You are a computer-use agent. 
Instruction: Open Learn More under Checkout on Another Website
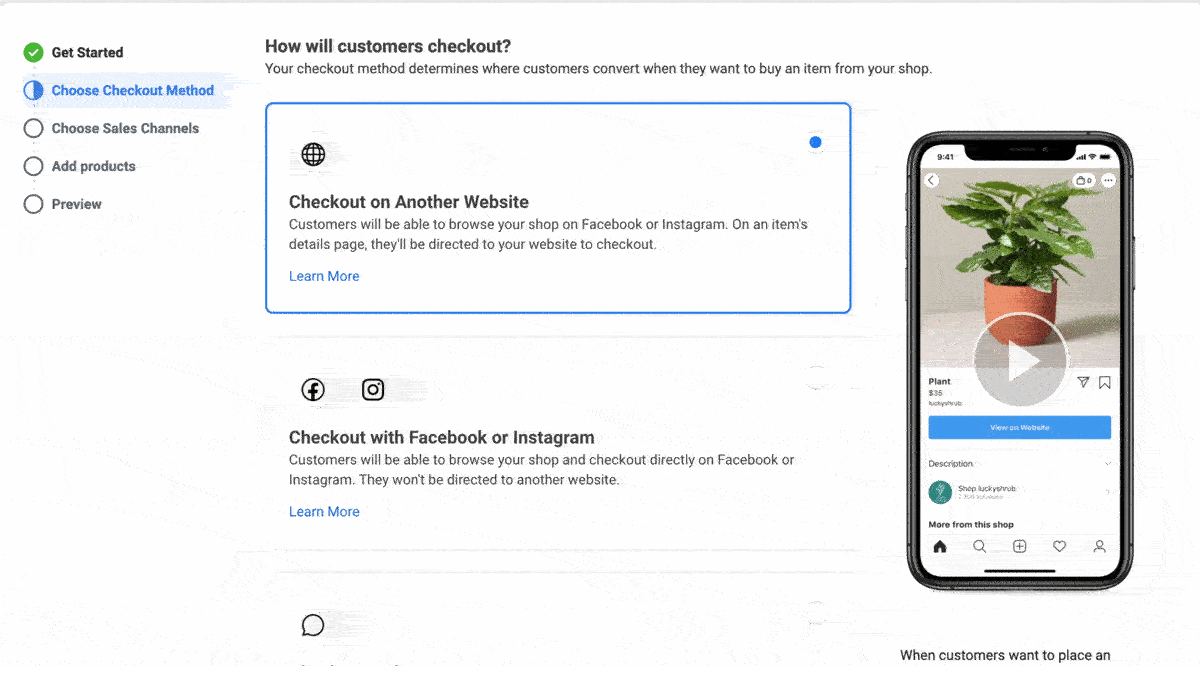(324, 276)
